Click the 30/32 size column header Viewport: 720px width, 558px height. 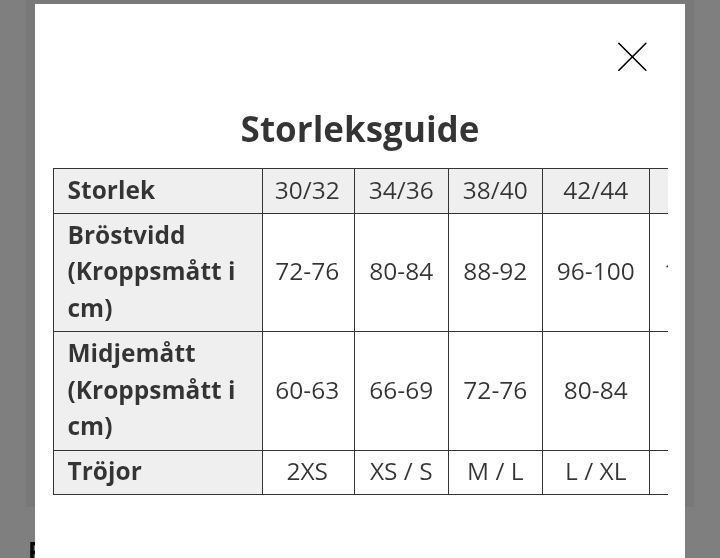307,190
